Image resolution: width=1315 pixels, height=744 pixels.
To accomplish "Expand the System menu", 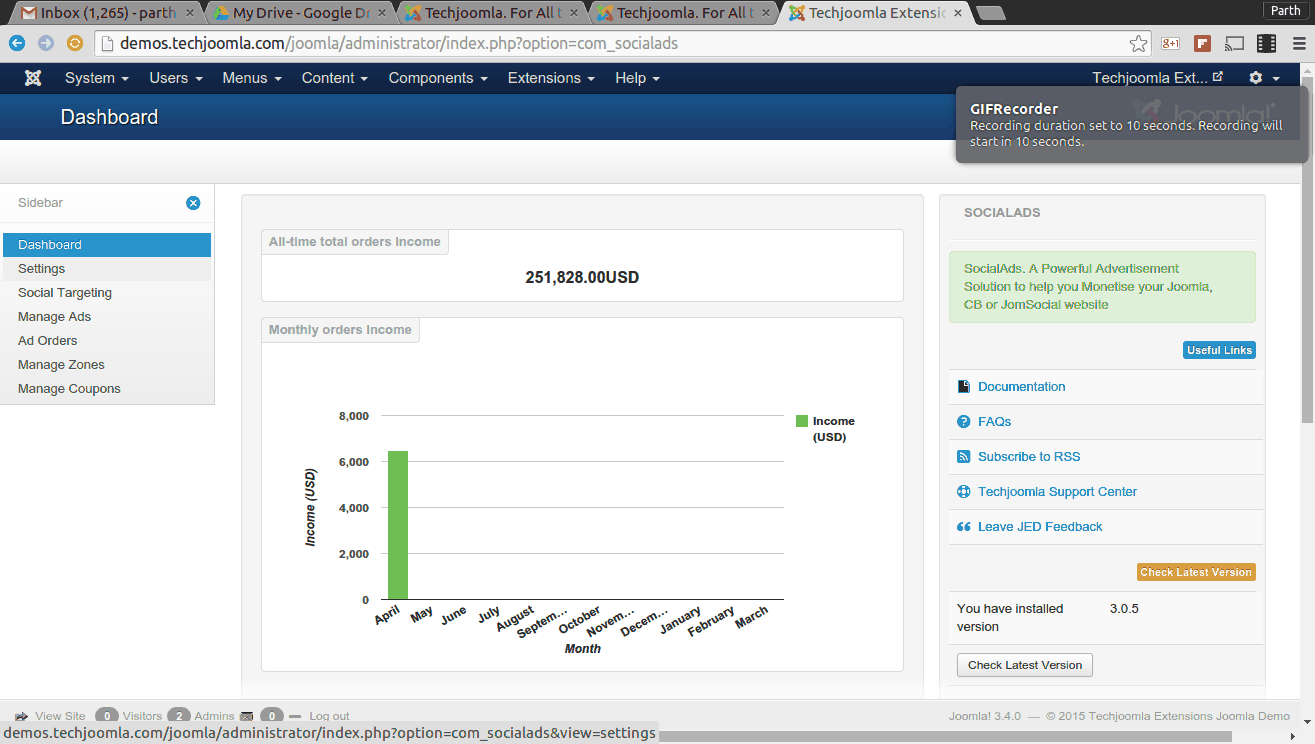I will [x=96, y=78].
